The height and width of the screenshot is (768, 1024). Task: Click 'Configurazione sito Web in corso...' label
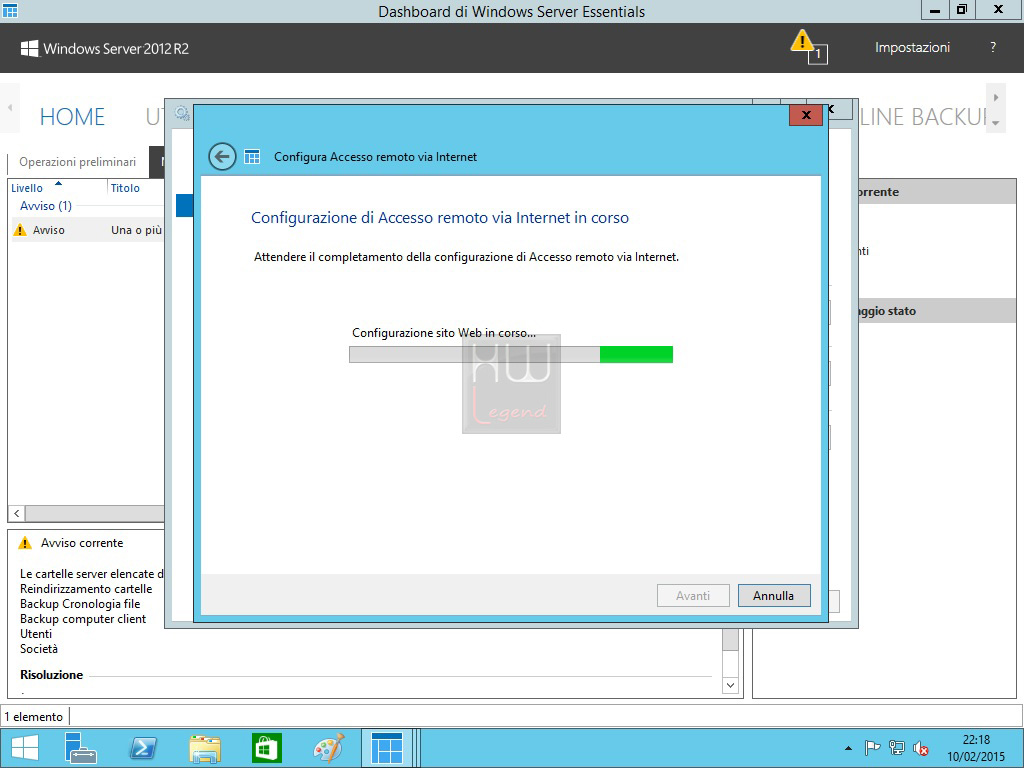[x=444, y=333]
